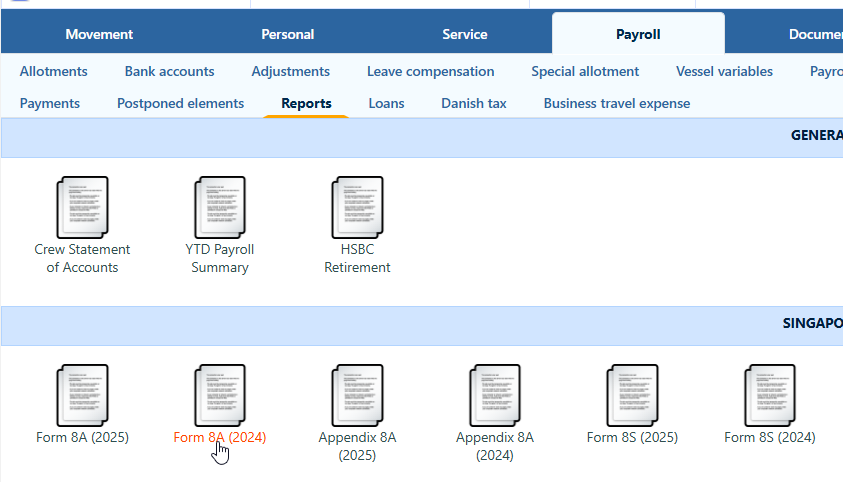843x482 pixels.
Task: Open the Form 8S (2025) document icon
Action: [x=632, y=395]
